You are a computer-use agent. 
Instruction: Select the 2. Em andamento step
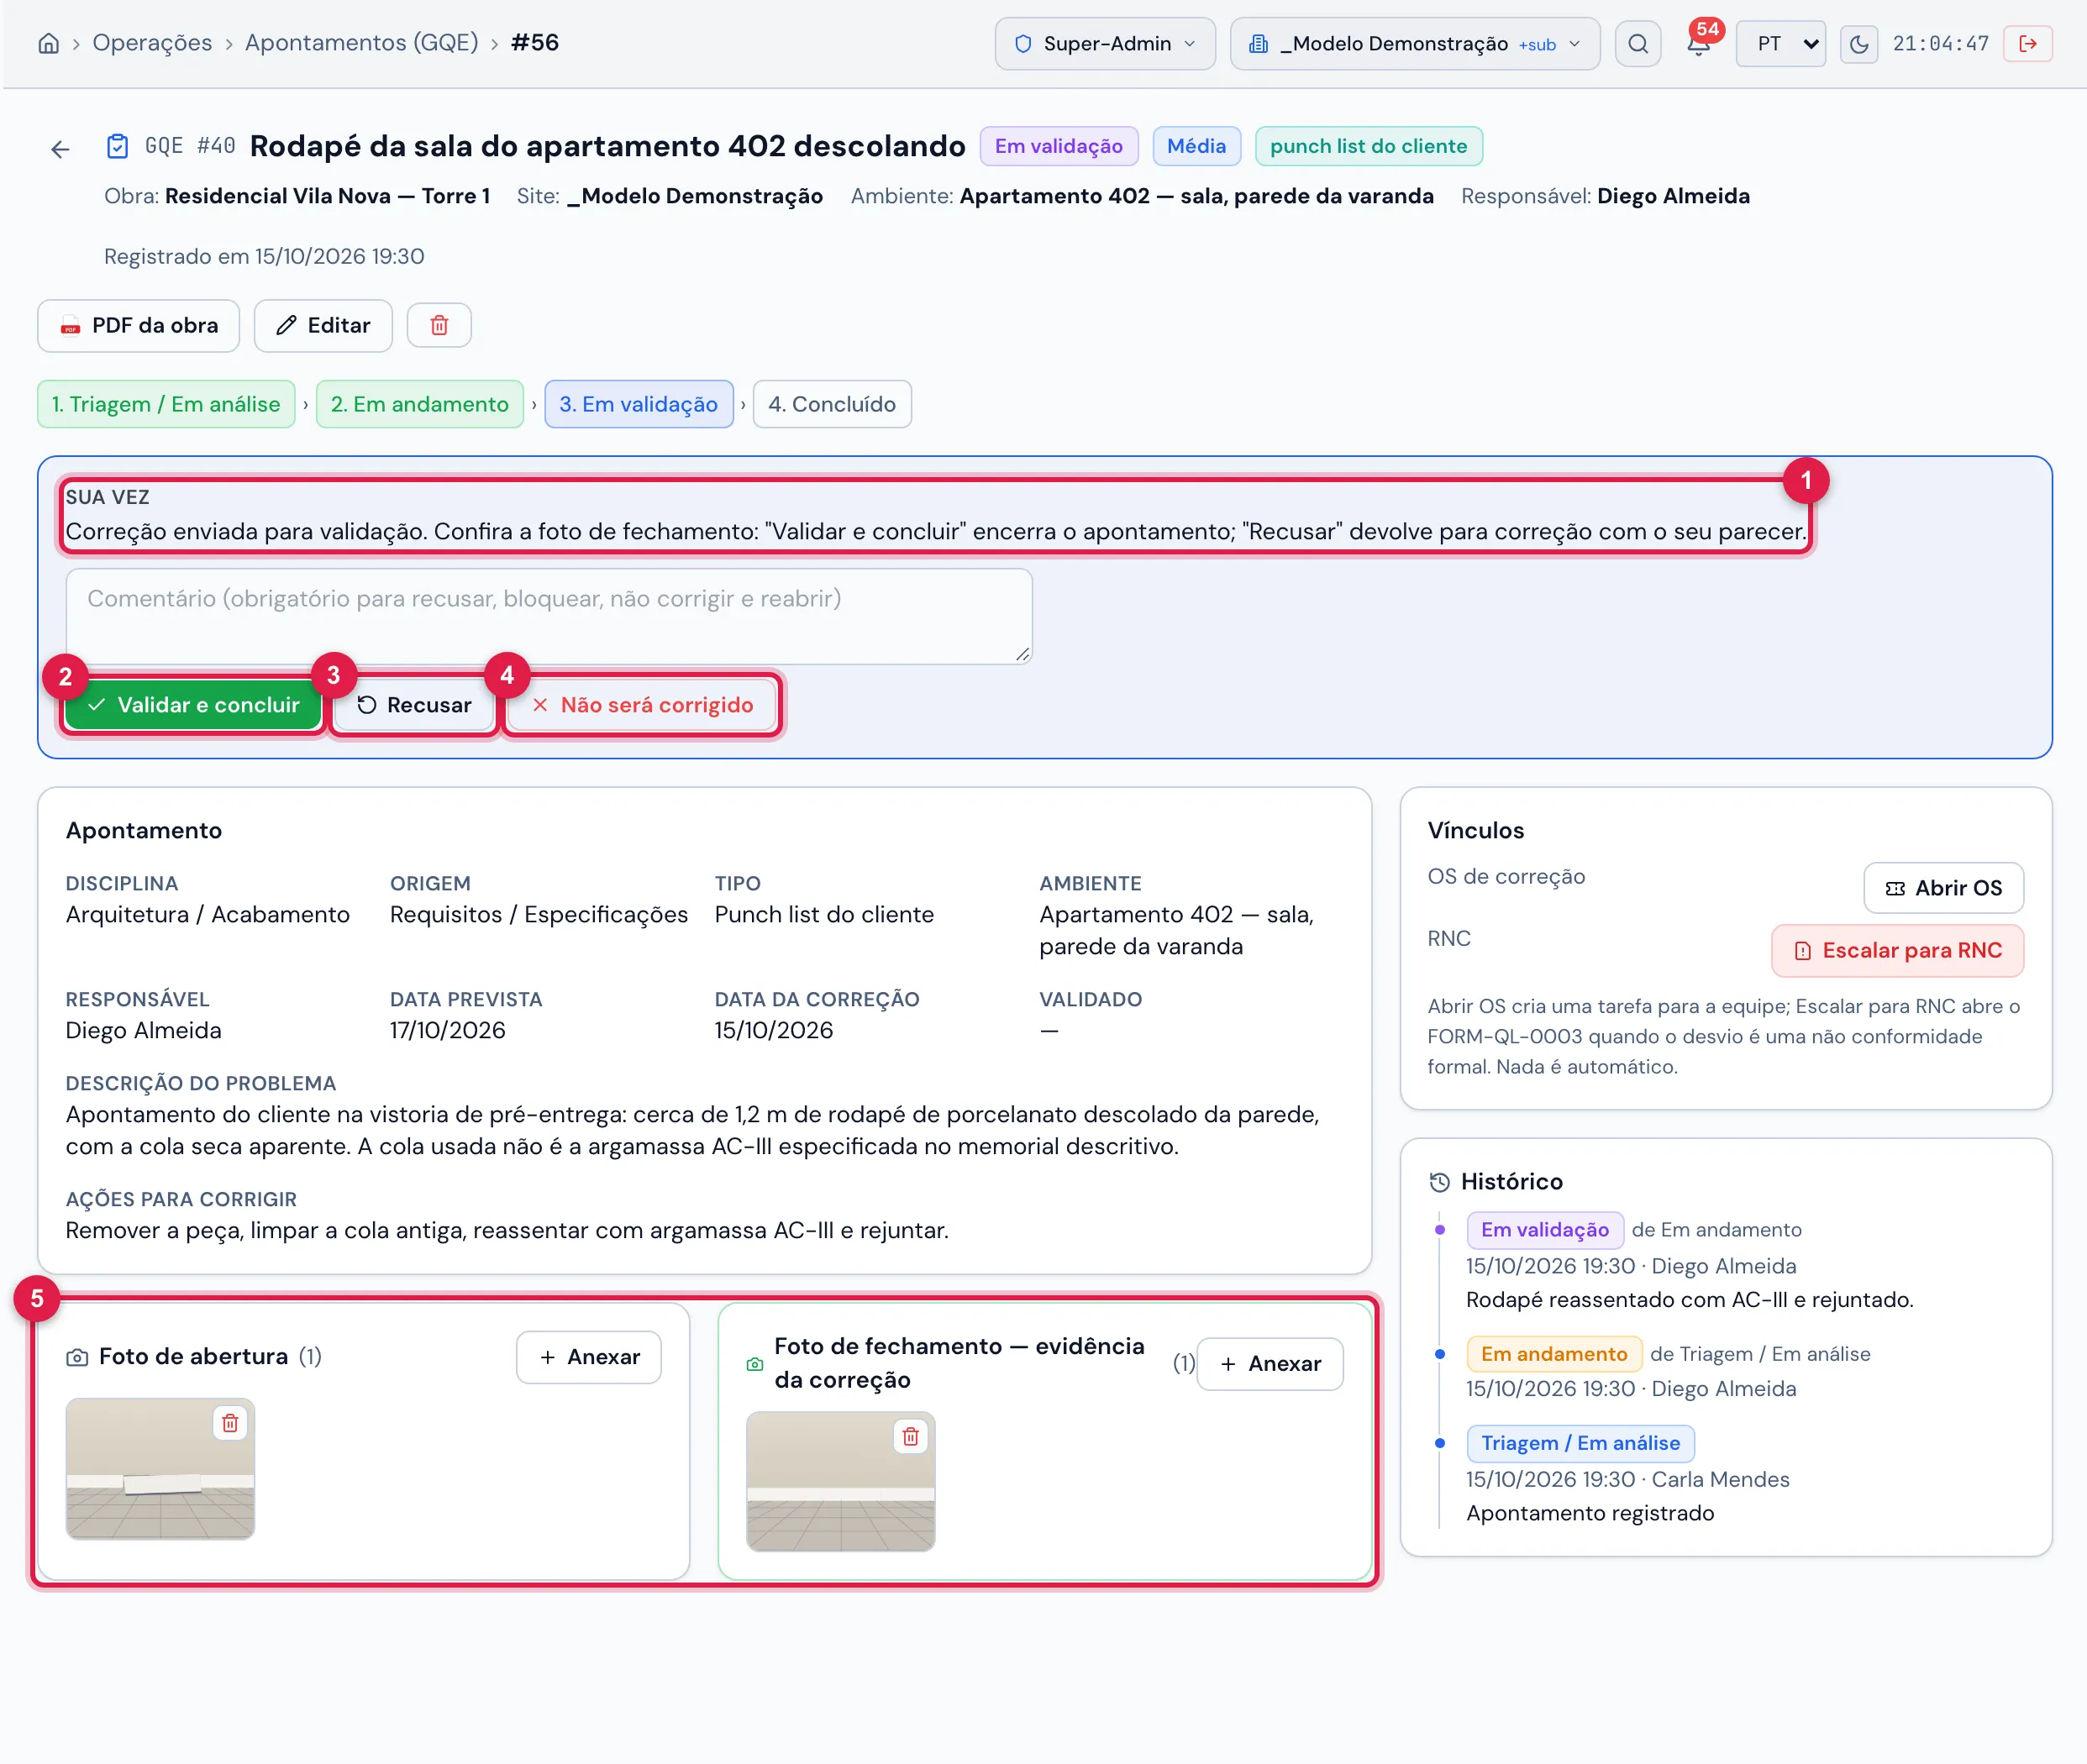click(x=419, y=404)
